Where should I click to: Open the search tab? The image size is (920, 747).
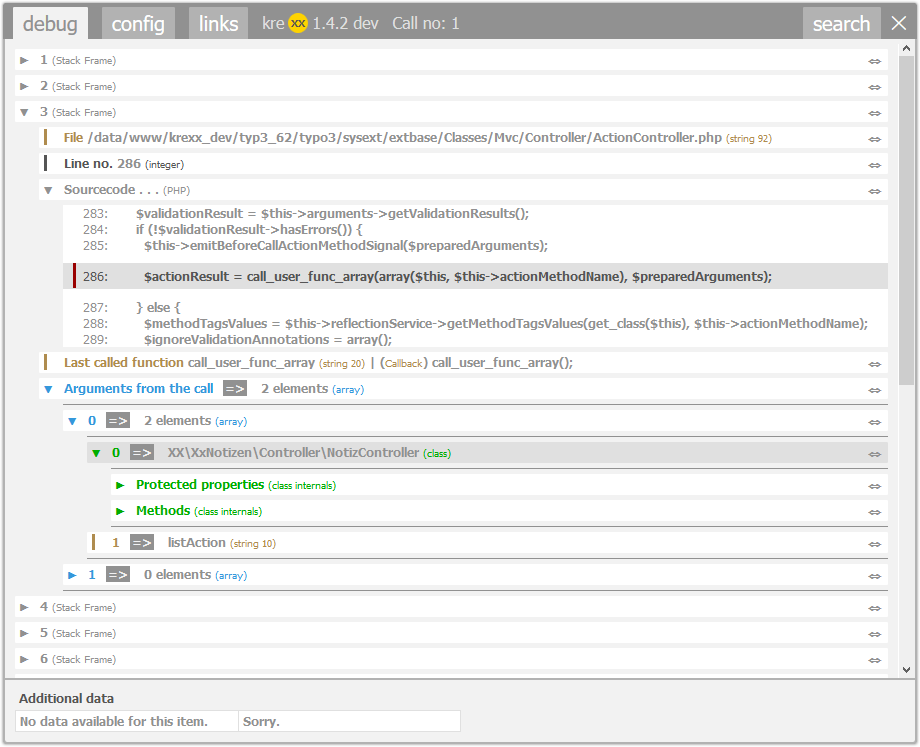click(841, 23)
